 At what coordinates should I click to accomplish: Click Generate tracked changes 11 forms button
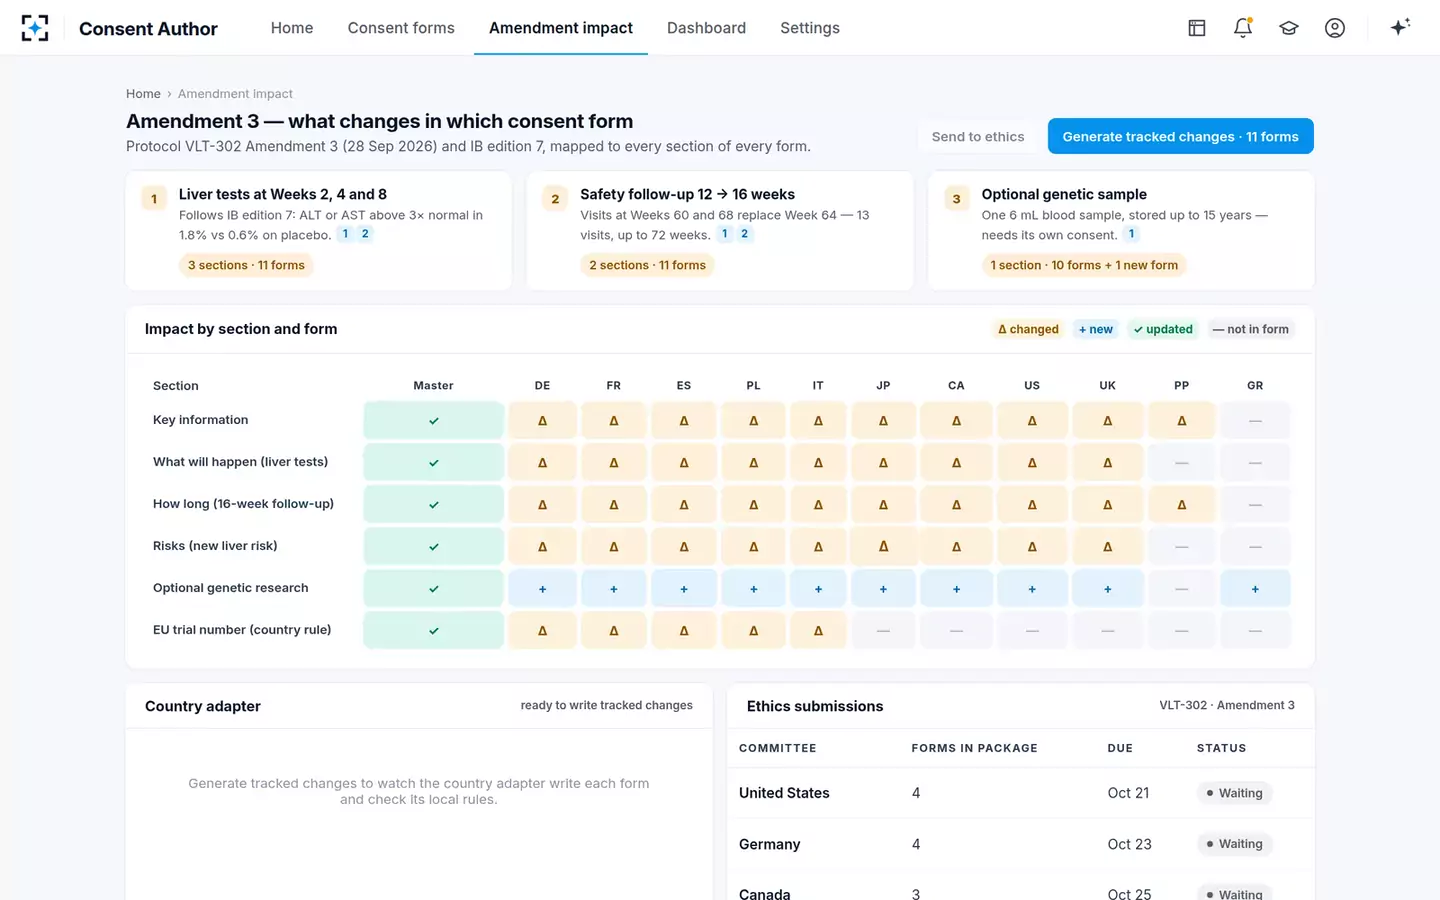point(1180,137)
